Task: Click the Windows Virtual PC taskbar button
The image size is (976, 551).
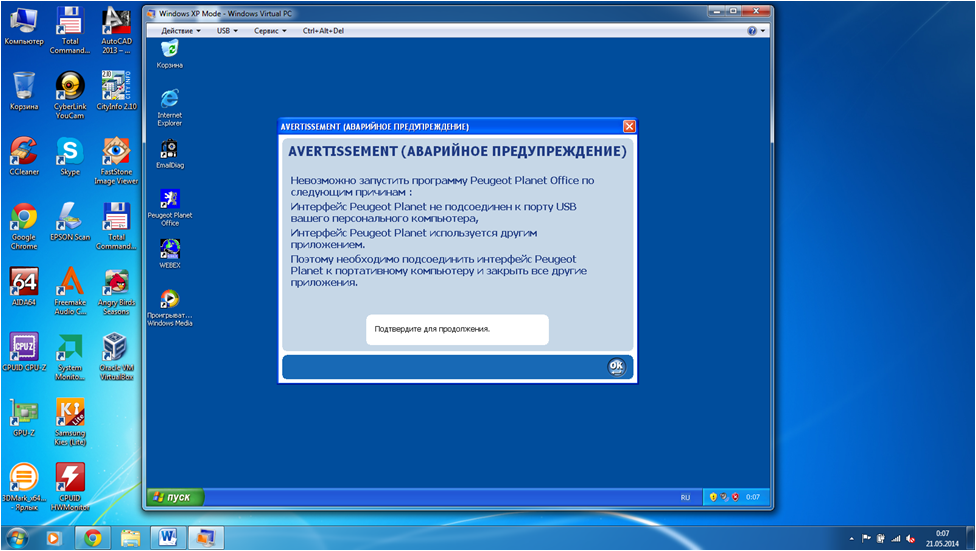Action: [206, 538]
